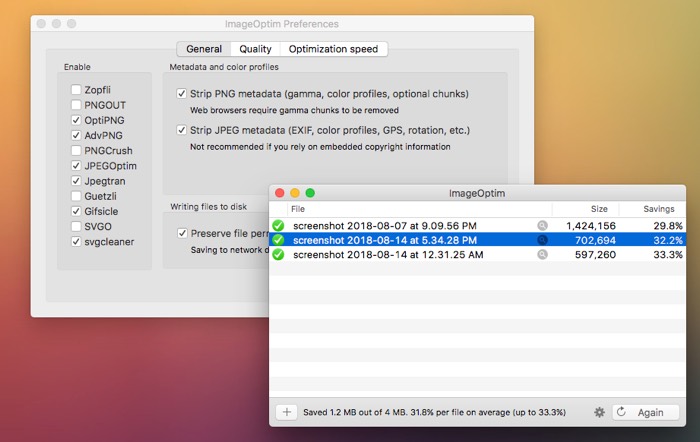
Task: Enable the PNGCrush checkbox
Action: 76,150
